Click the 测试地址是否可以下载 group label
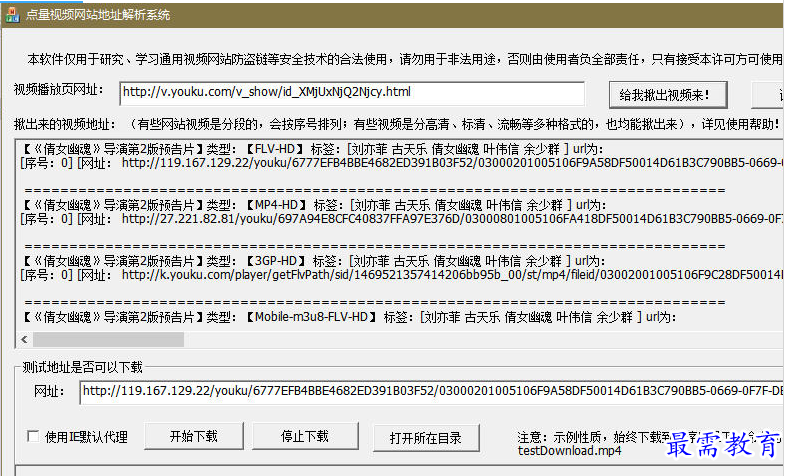 [82, 367]
